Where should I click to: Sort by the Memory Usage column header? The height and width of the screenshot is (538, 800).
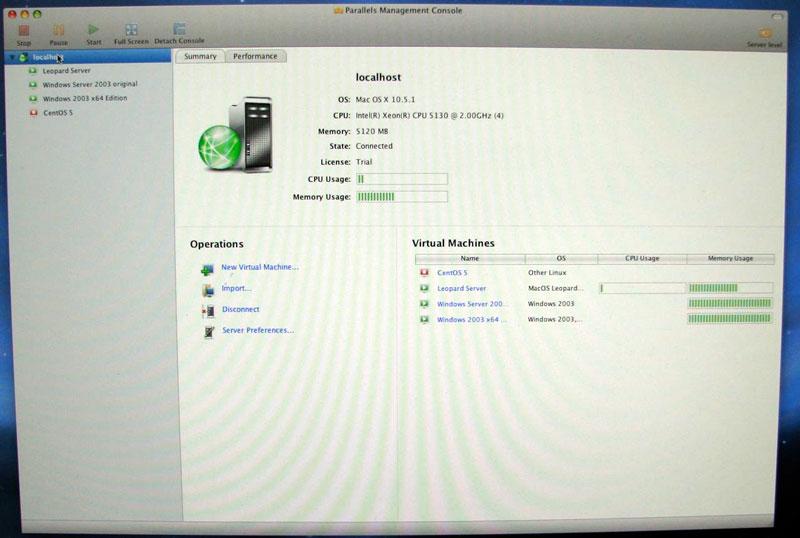730,259
